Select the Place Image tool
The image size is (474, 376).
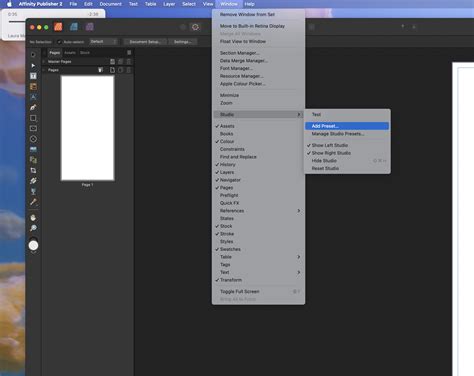point(33,149)
